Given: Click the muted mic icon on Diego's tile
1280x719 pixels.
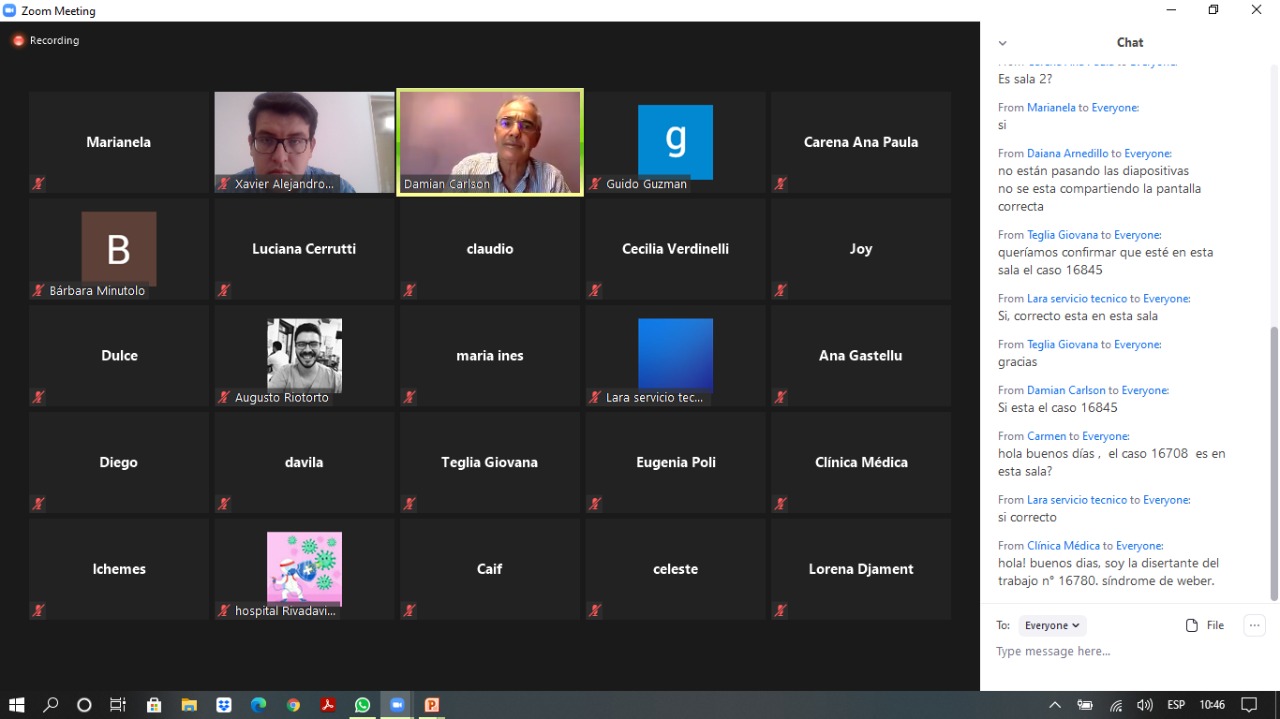Looking at the screenshot, I should coord(39,504).
